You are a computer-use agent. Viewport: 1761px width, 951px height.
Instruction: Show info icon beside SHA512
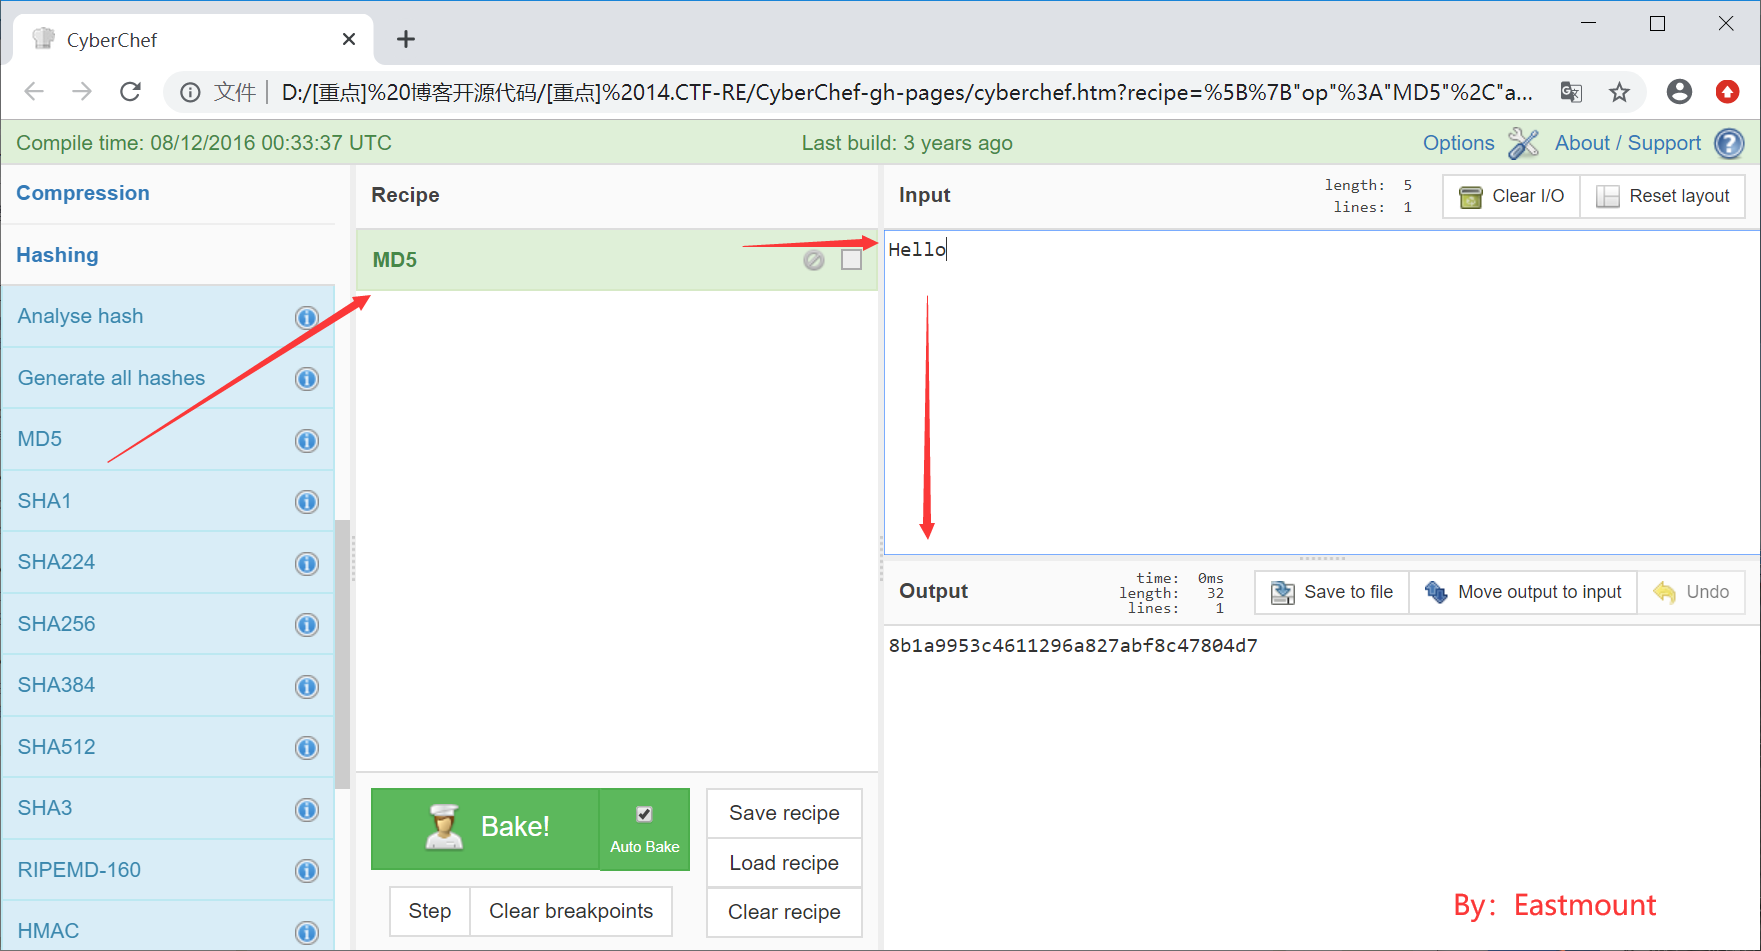click(x=307, y=748)
